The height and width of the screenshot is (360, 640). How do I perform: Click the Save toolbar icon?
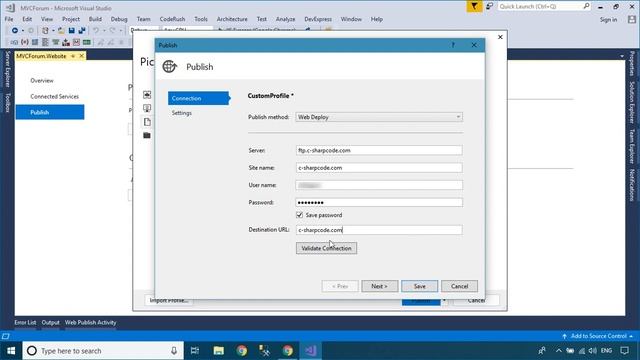coord(71,31)
